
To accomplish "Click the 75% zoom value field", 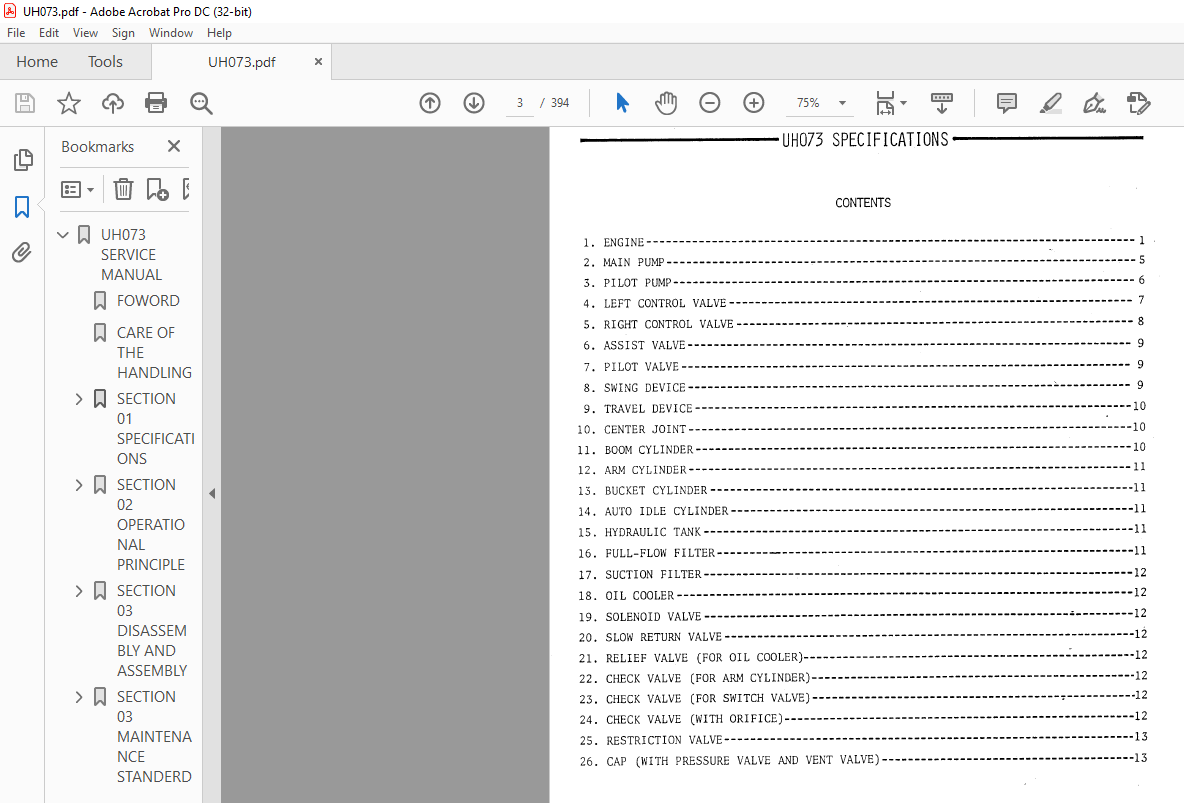I will [x=808, y=103].
